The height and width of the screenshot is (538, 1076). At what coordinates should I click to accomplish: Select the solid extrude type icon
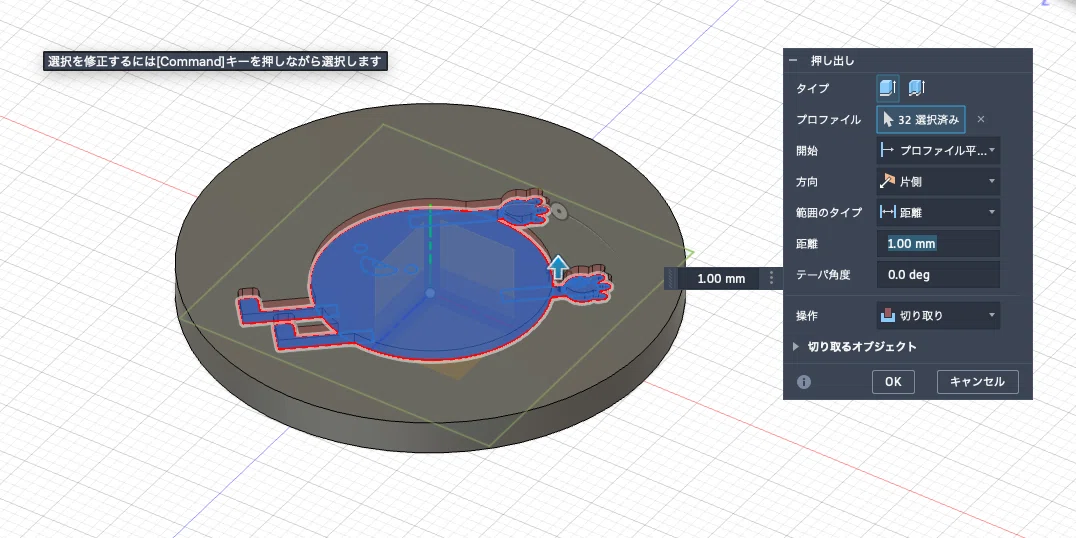click(888, 88)
